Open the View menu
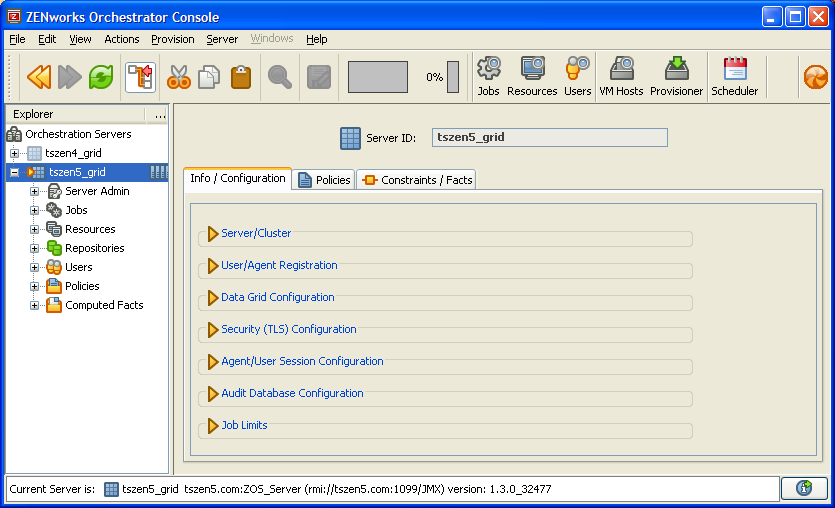 click(80, 39)
